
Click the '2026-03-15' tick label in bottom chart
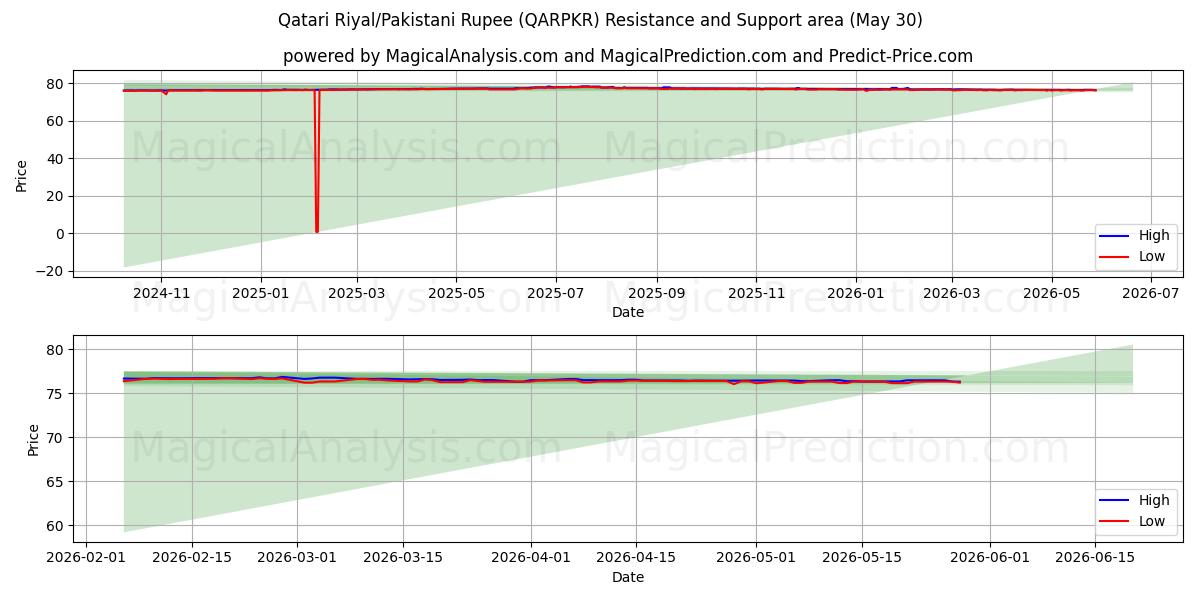click(403, 558)
